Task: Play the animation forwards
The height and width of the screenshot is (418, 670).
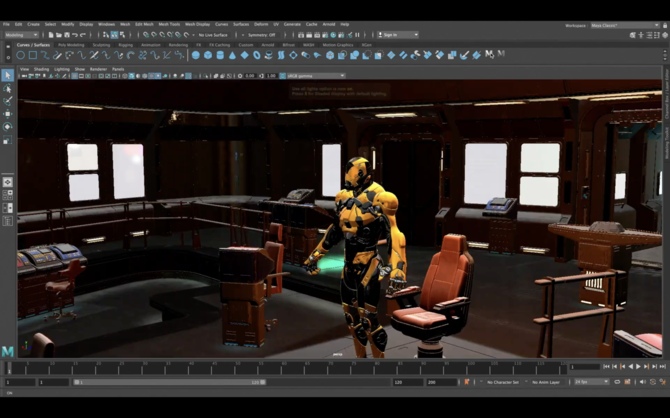Action: (638, 367)
